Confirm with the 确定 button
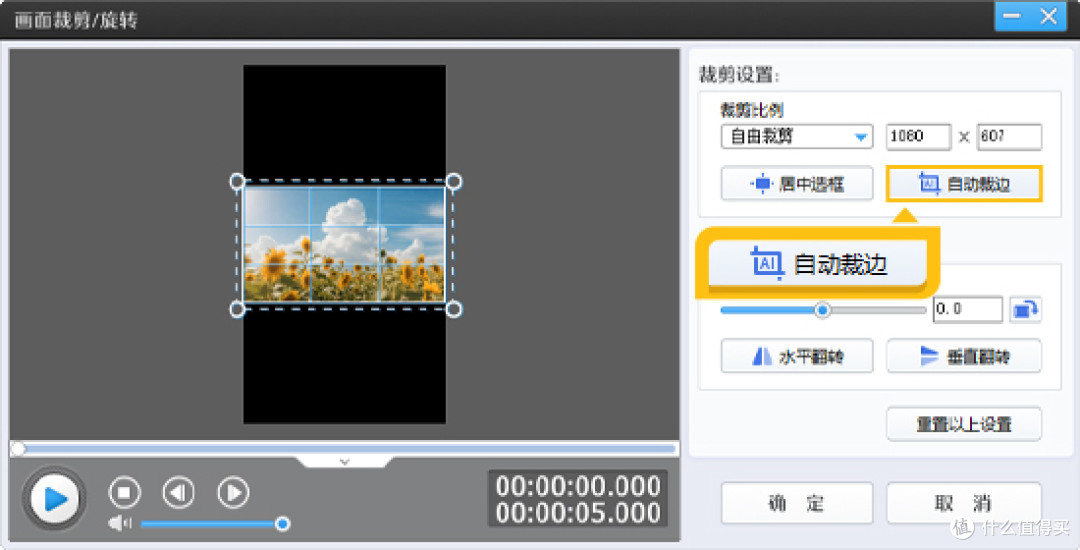The image size is (1080, 550). 797,503
